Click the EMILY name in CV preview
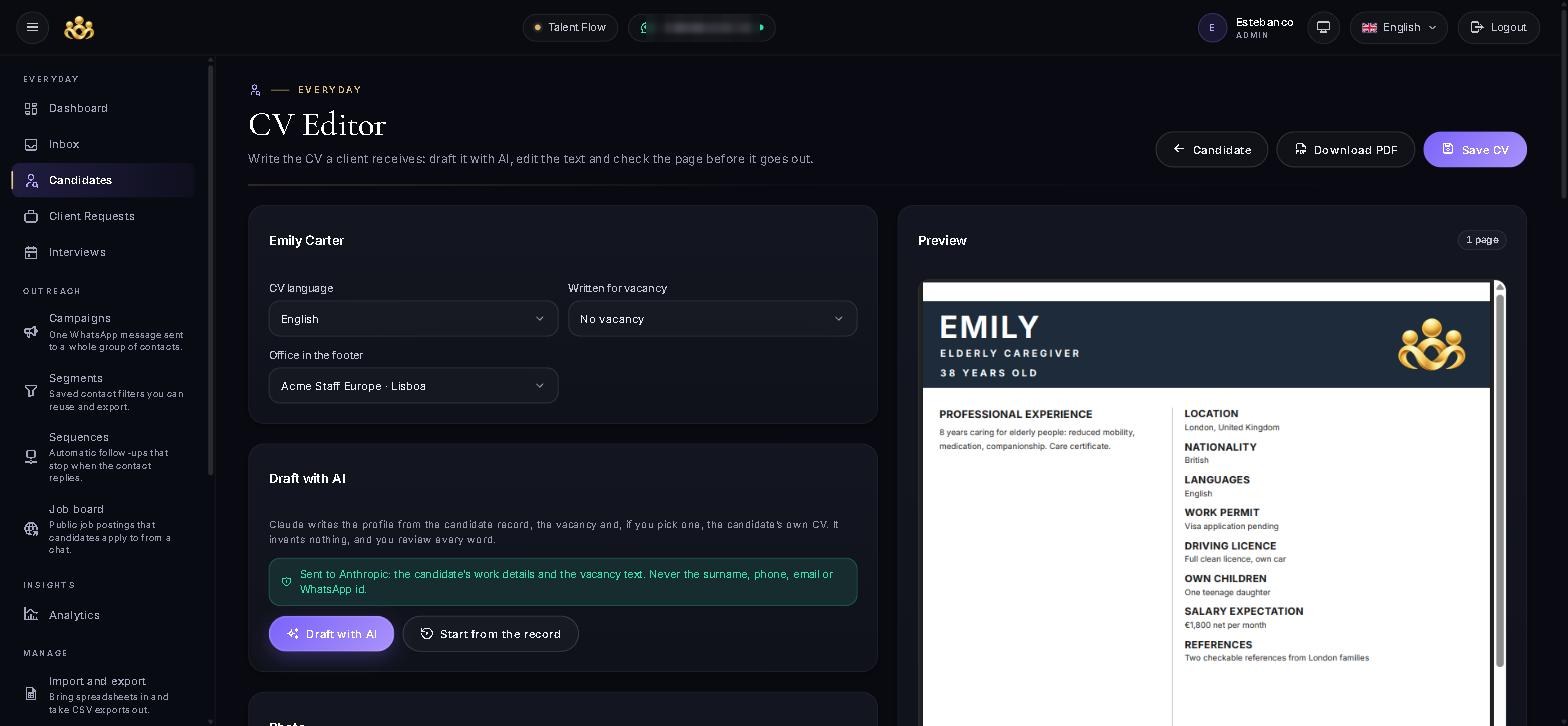 click(989, 327)
